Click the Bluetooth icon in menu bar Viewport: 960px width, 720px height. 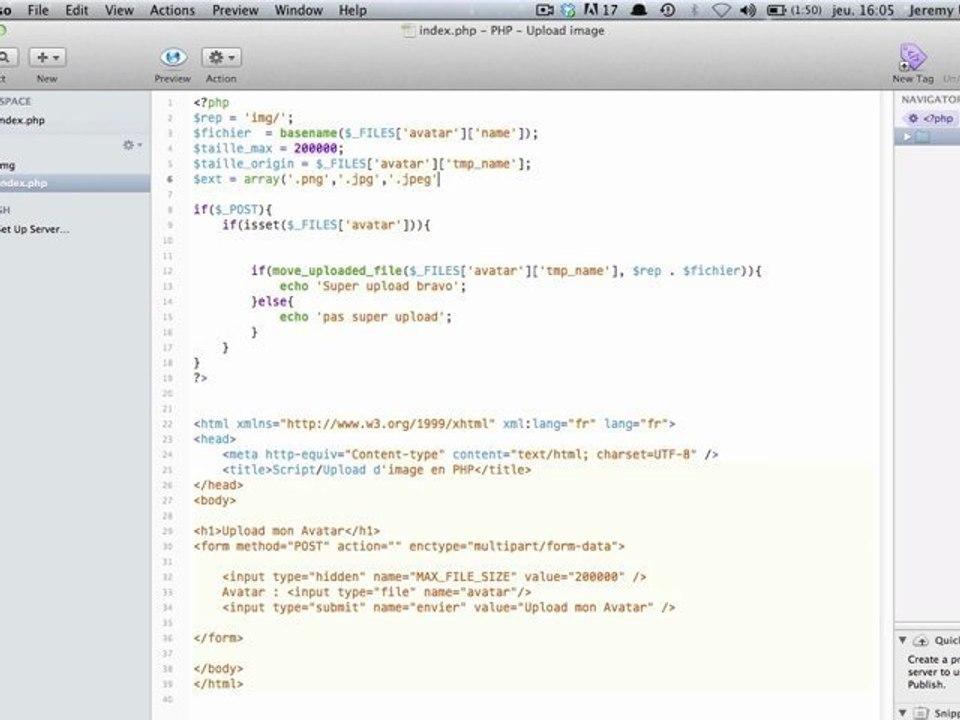pos(694,10)
